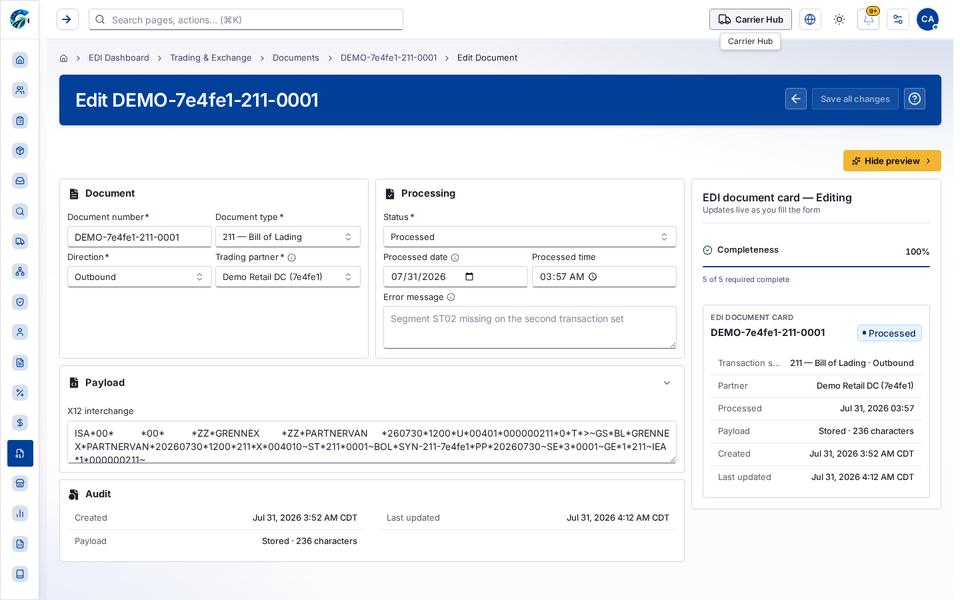
Task: Open the truck sidebar icon
Action: [20, 241]
